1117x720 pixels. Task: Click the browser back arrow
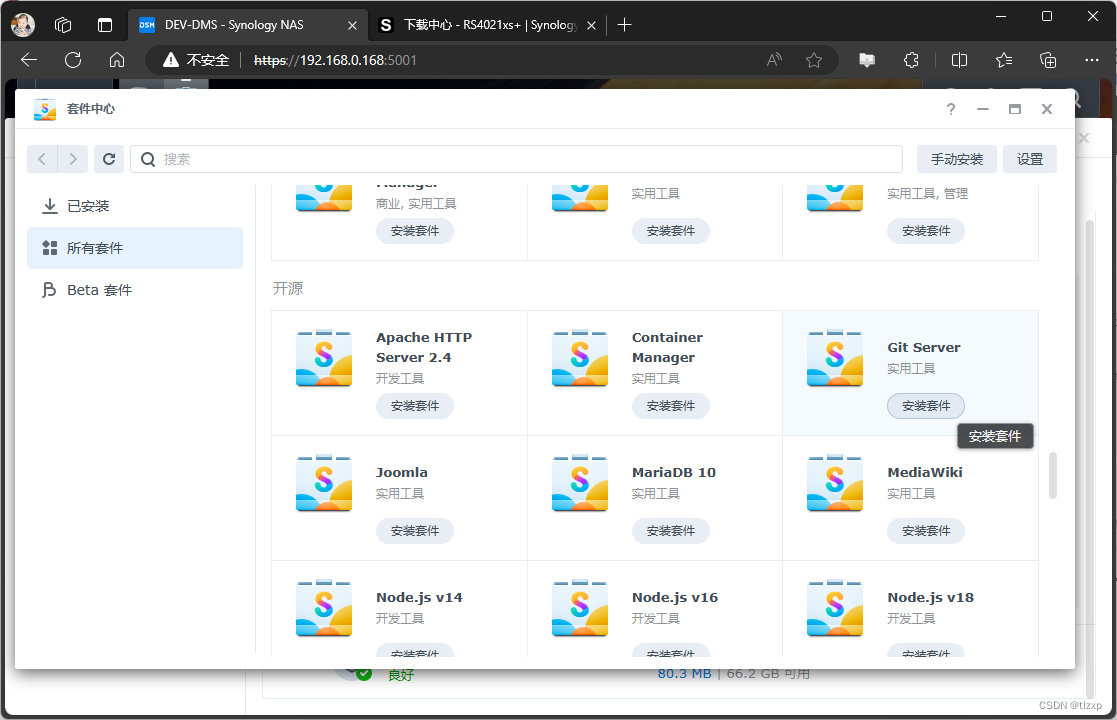pyautogui.click(x=29, y=61)
